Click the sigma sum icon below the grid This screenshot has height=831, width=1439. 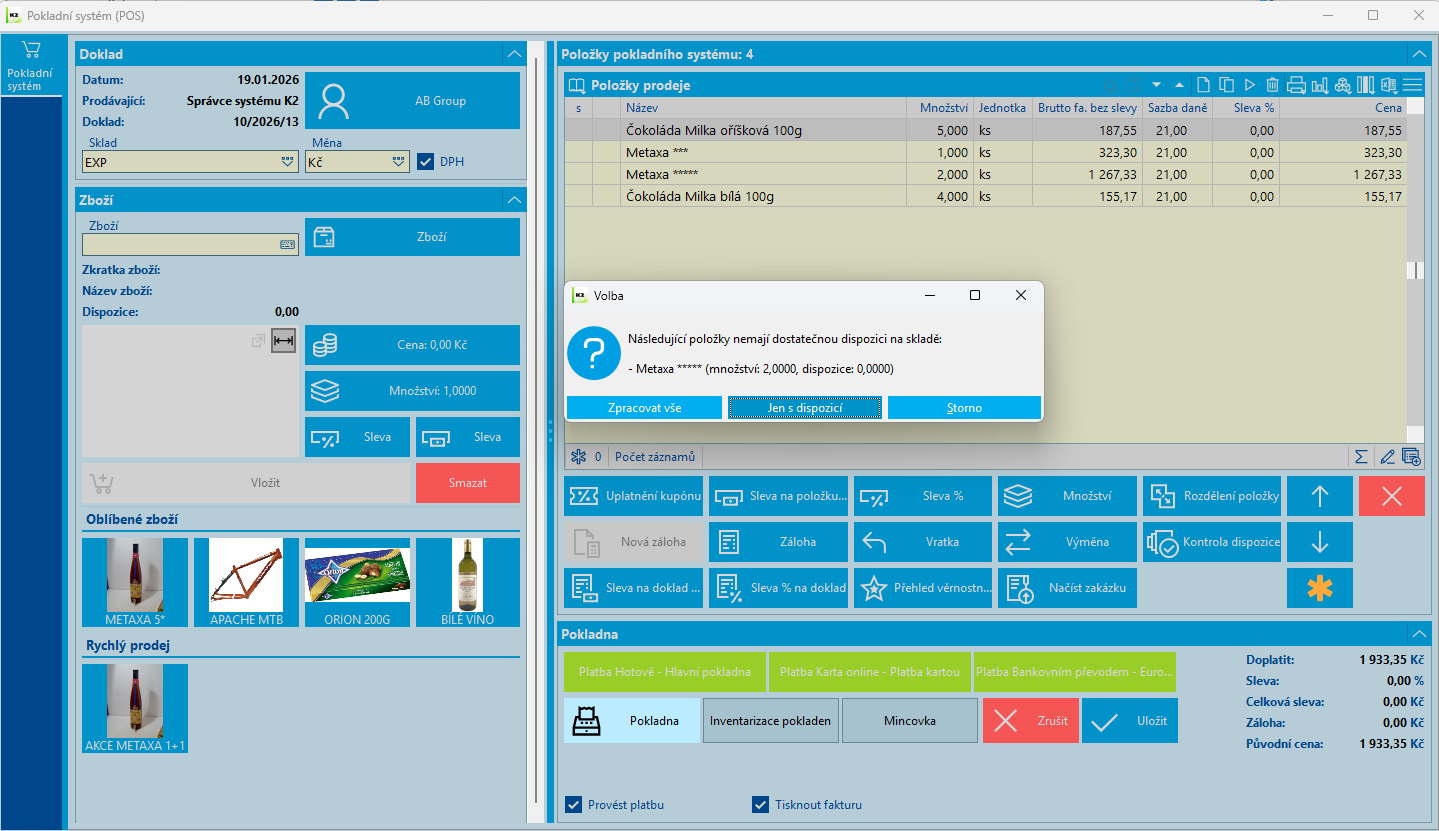click(x=1361, y=457)
